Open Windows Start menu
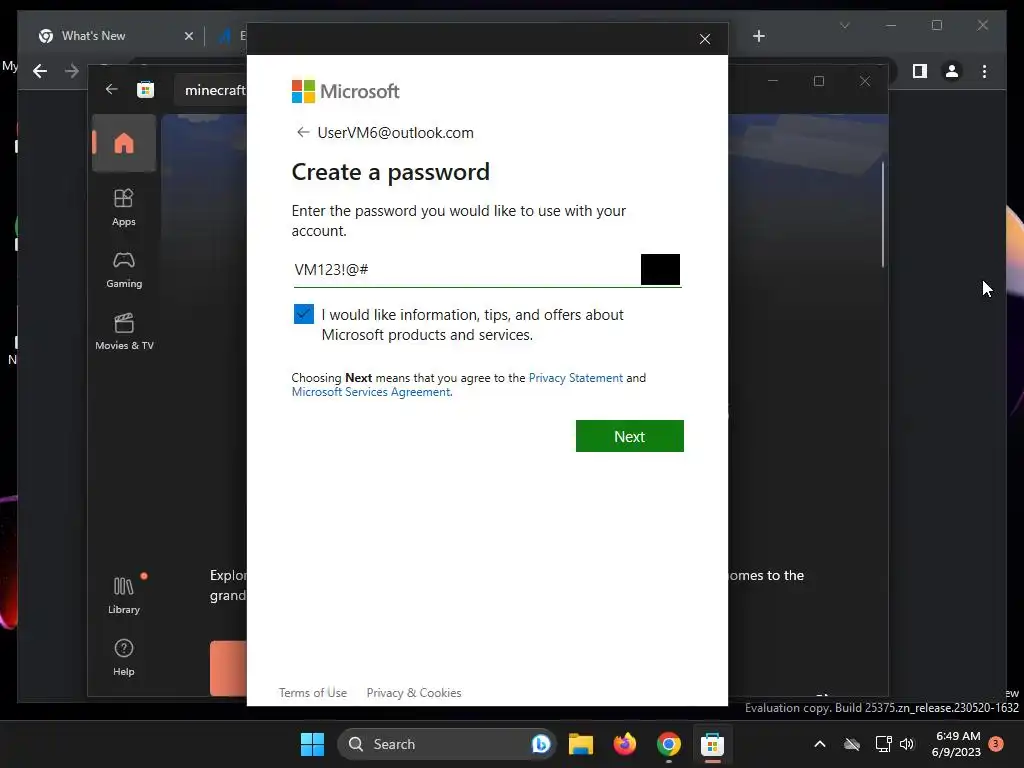1024x768 pixels. [312, 744]
